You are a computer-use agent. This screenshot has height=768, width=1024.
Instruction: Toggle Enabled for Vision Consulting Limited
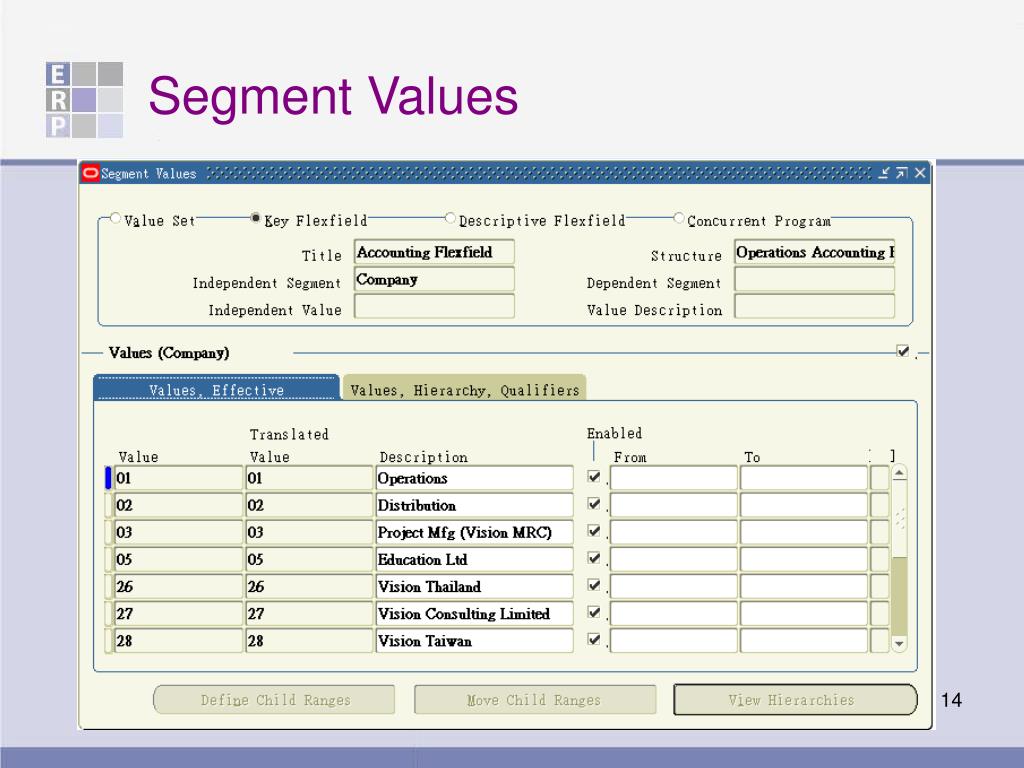tap(594, 612)
